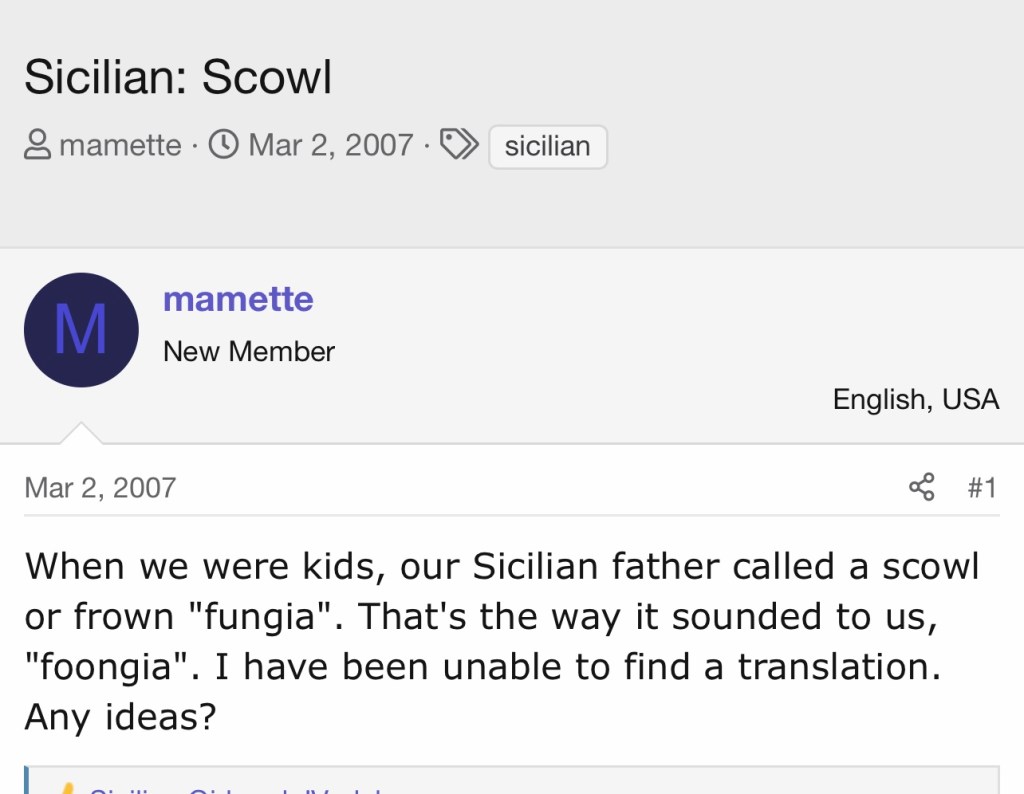
Task: Click the share icon on post #1
Action: [921, 487]
